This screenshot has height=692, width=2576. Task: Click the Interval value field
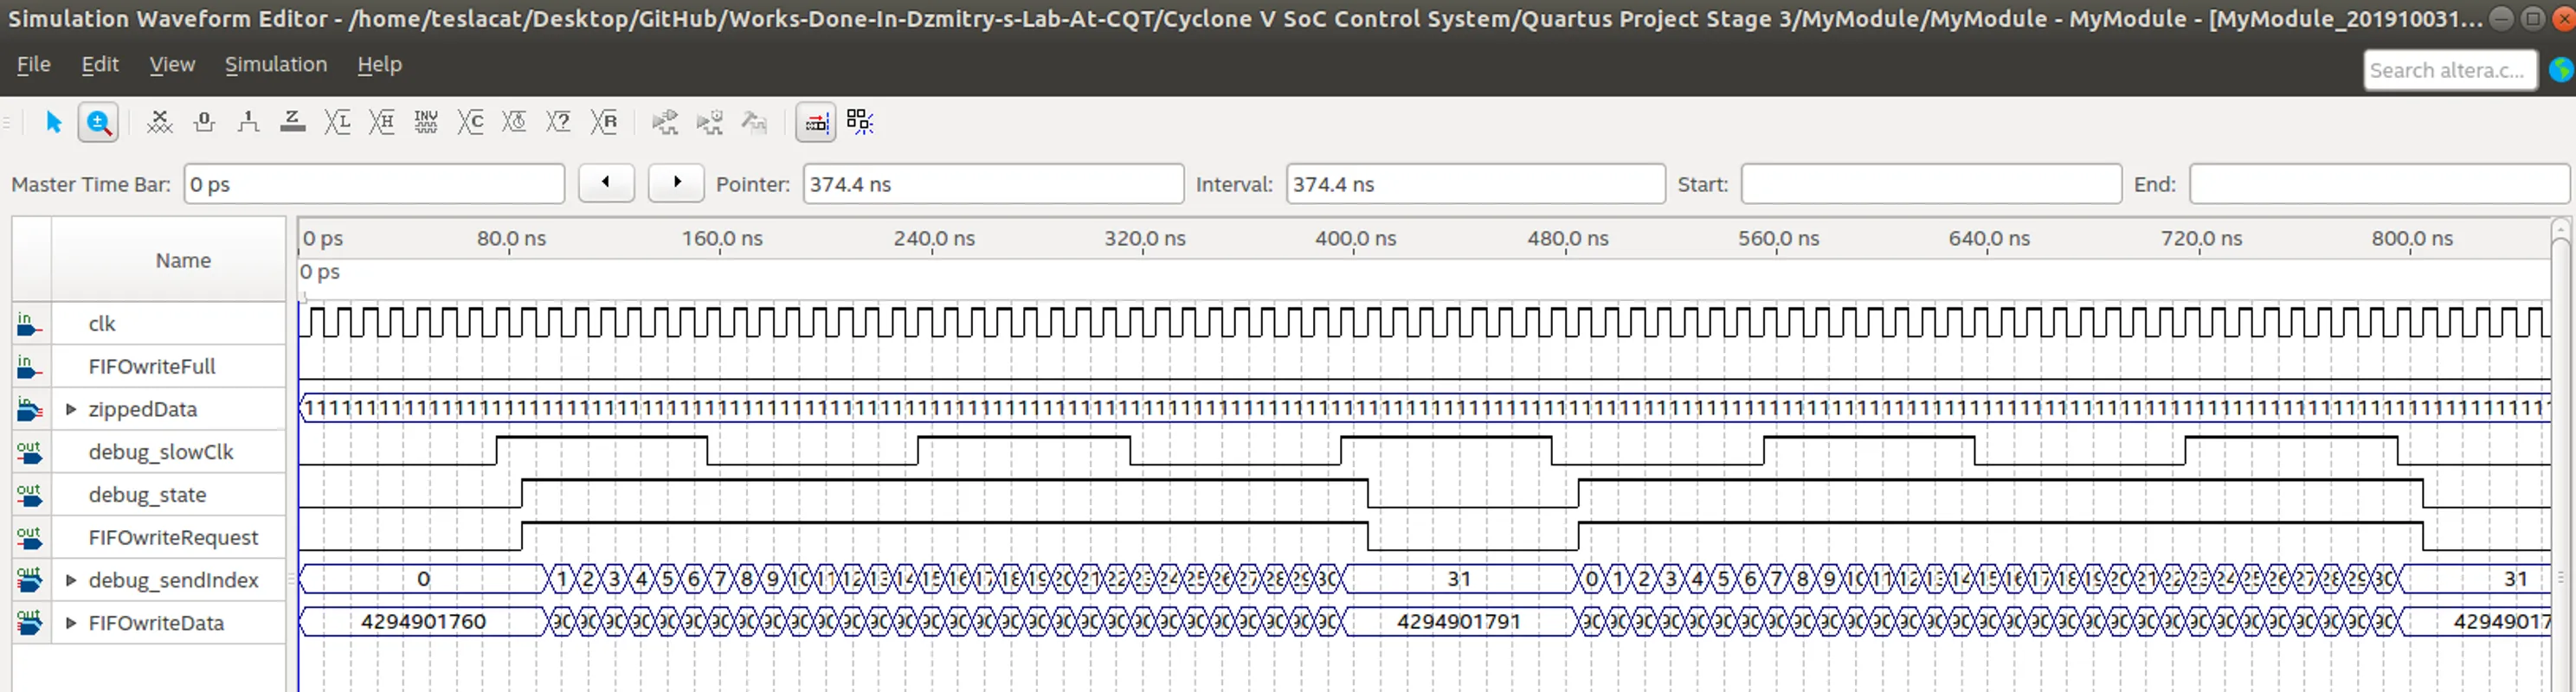tap(1476, 184)
